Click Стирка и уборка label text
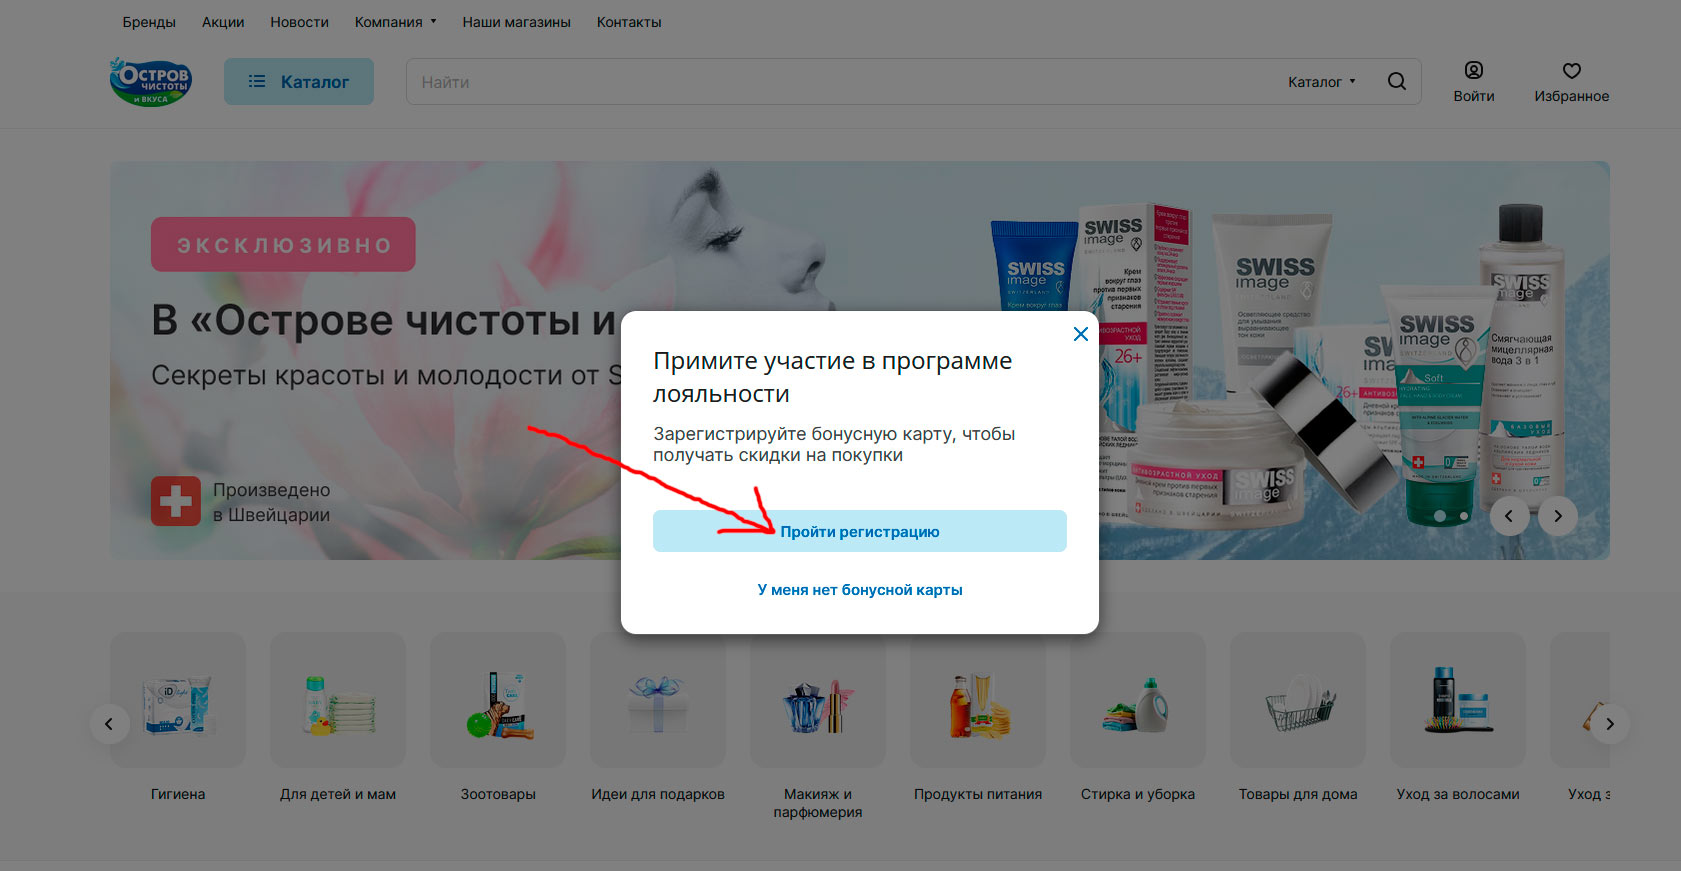Image resolution: width=1681 pixels, height=871 pixels. tap(1138, 794)
